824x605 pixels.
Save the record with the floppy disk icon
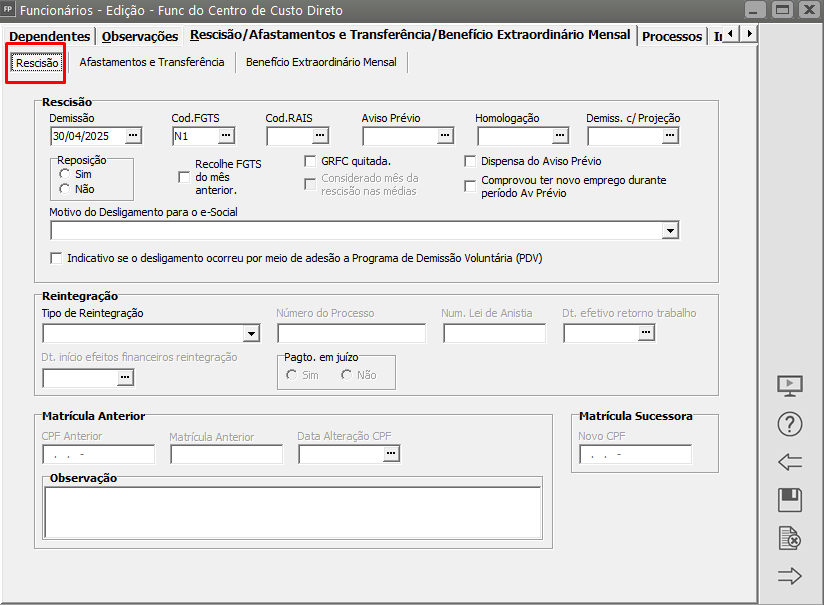click(x=790, y=500)
